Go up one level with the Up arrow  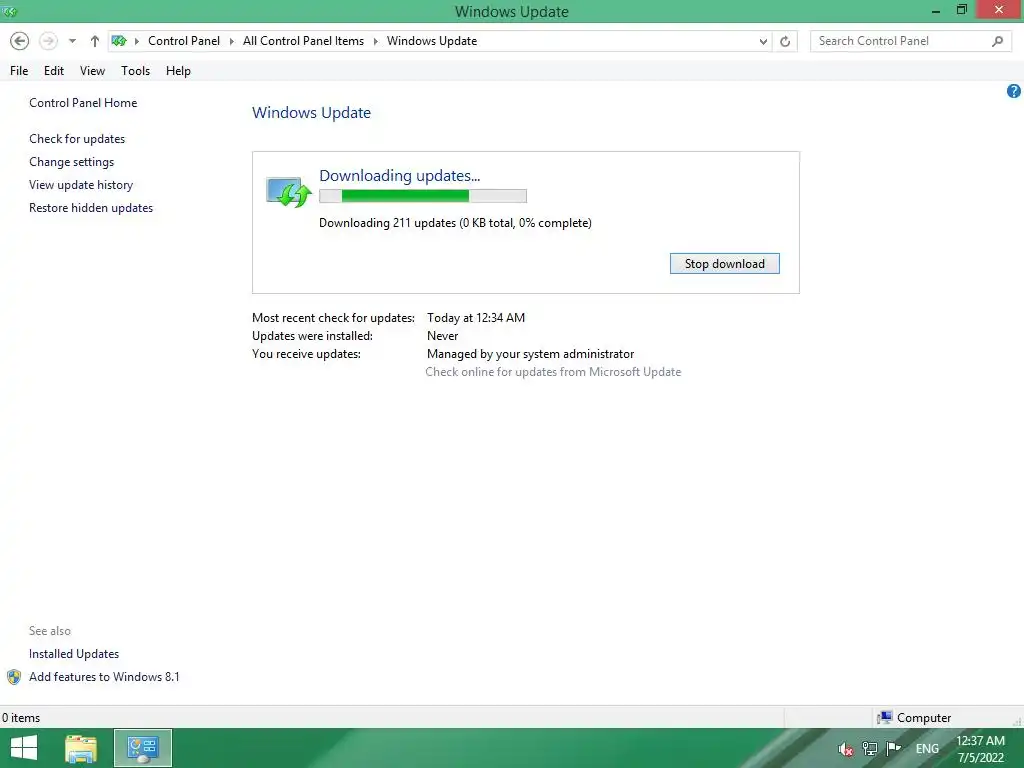tap(95, 41)
